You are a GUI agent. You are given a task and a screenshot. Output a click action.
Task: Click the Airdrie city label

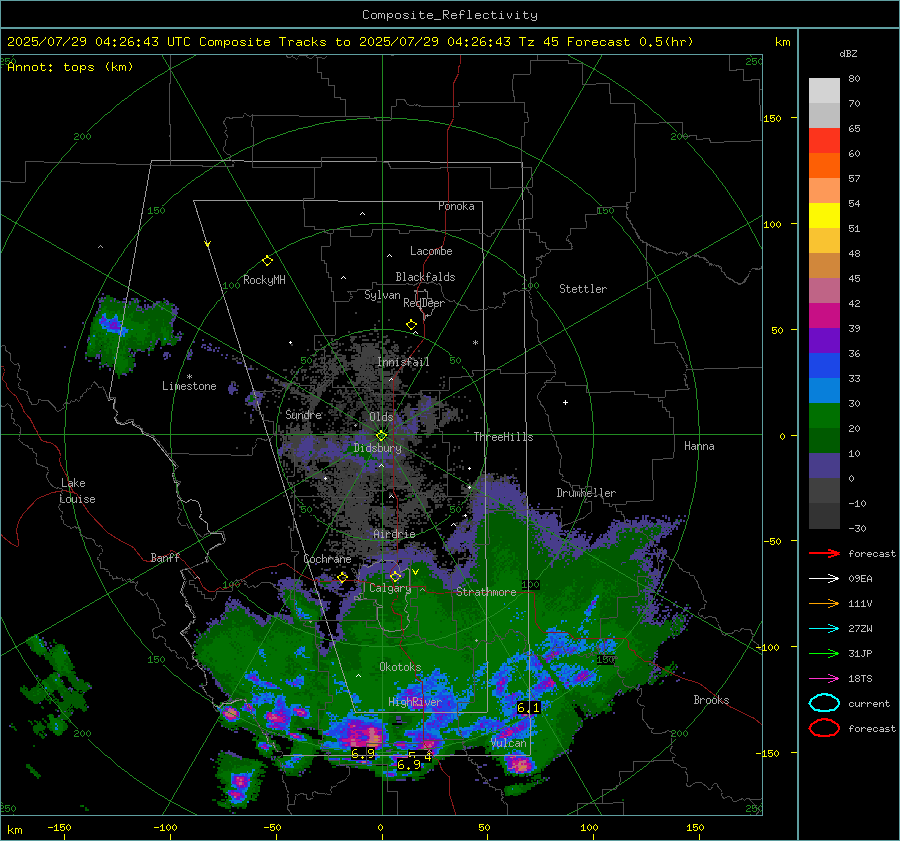[x=394, y=534]
